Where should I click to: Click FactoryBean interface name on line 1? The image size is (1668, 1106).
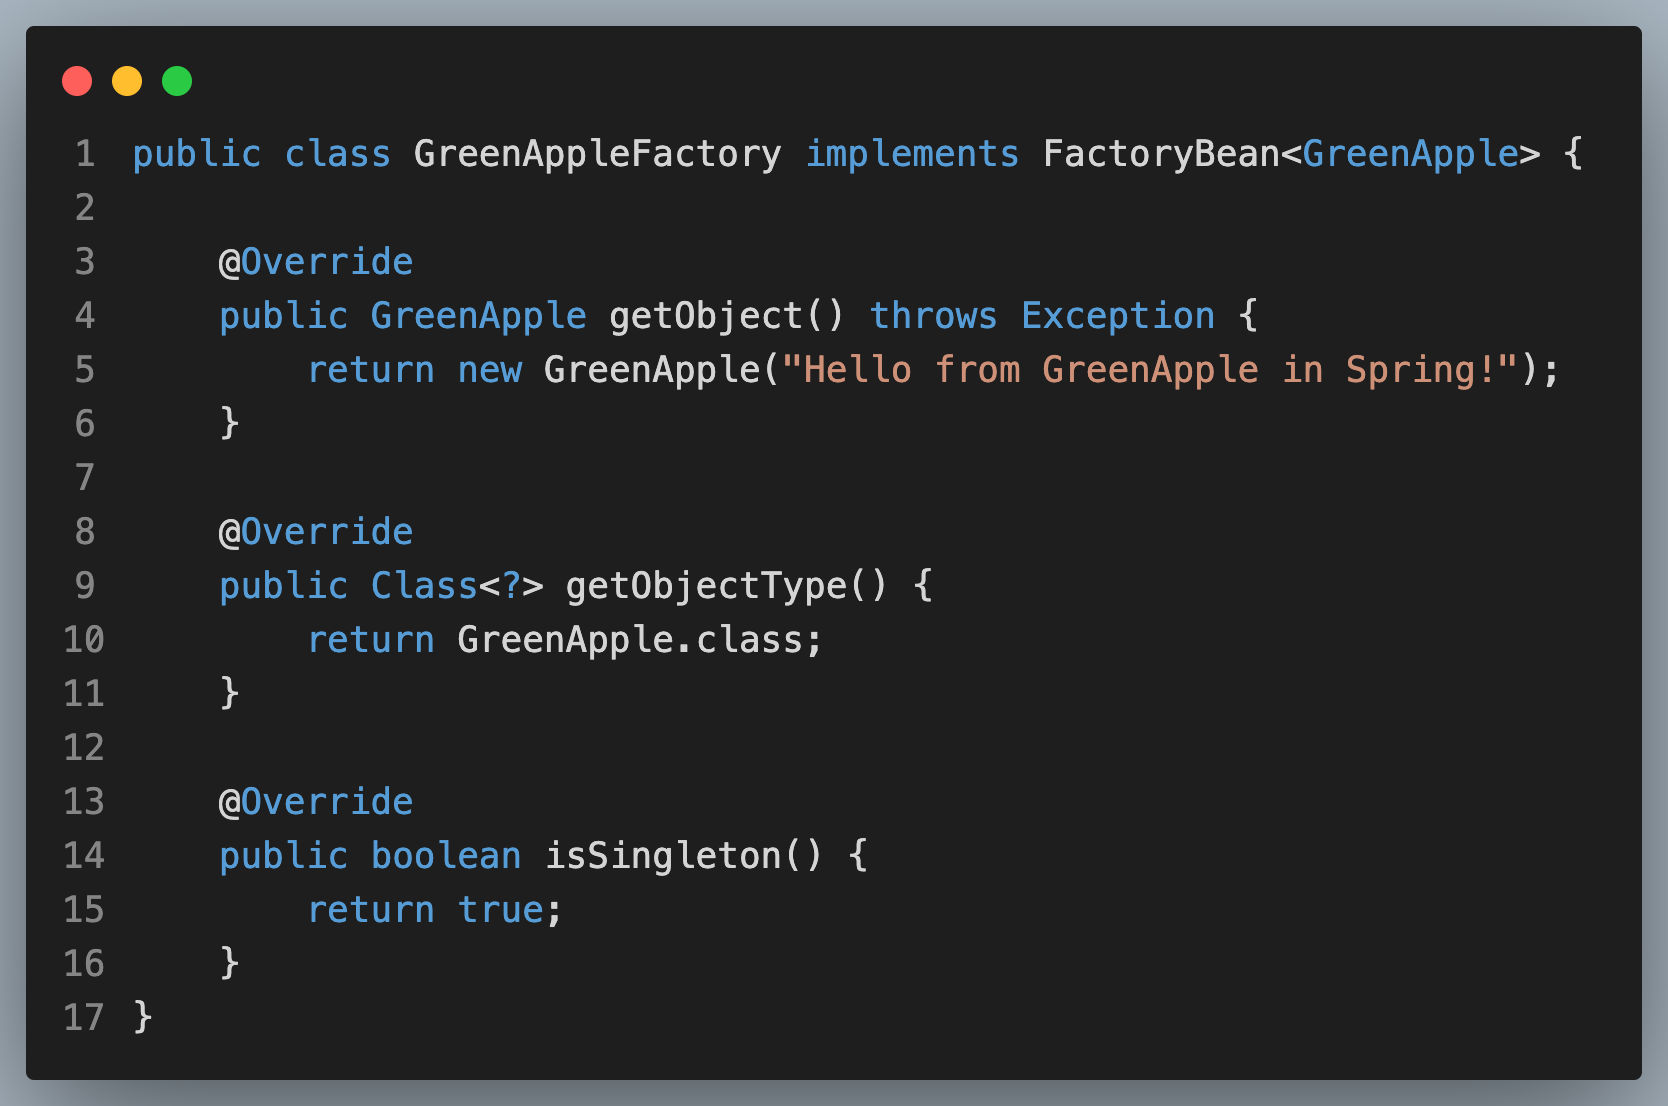click(x=1160, y=154)
